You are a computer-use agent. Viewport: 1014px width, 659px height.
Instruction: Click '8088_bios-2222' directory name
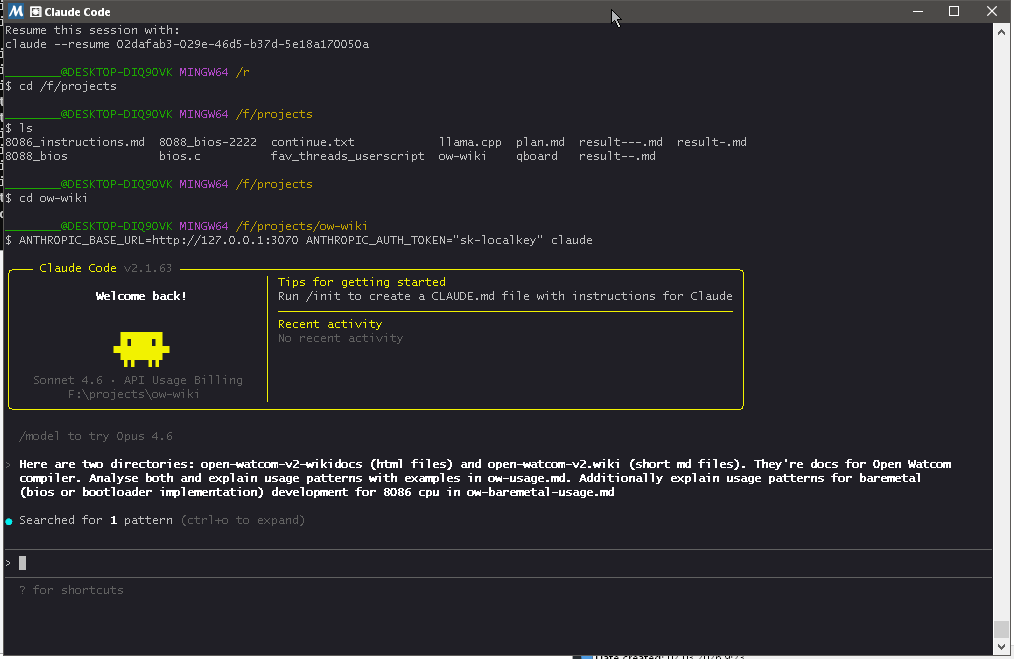click(208, 142)
